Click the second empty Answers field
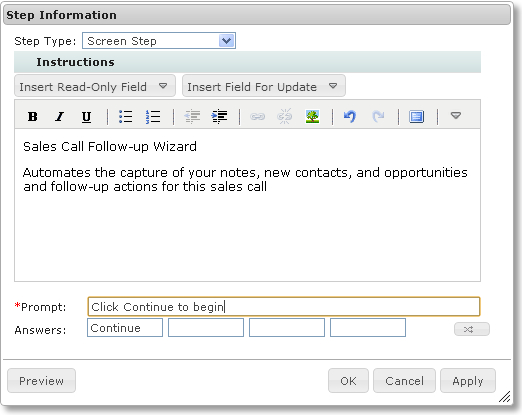This screenshot has width=522, height=415. coord(287,328)
